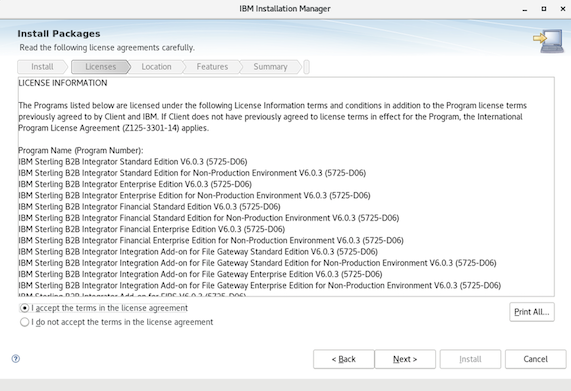
Task: Close the IBM Installation Manager window
Action: (563, 9)
